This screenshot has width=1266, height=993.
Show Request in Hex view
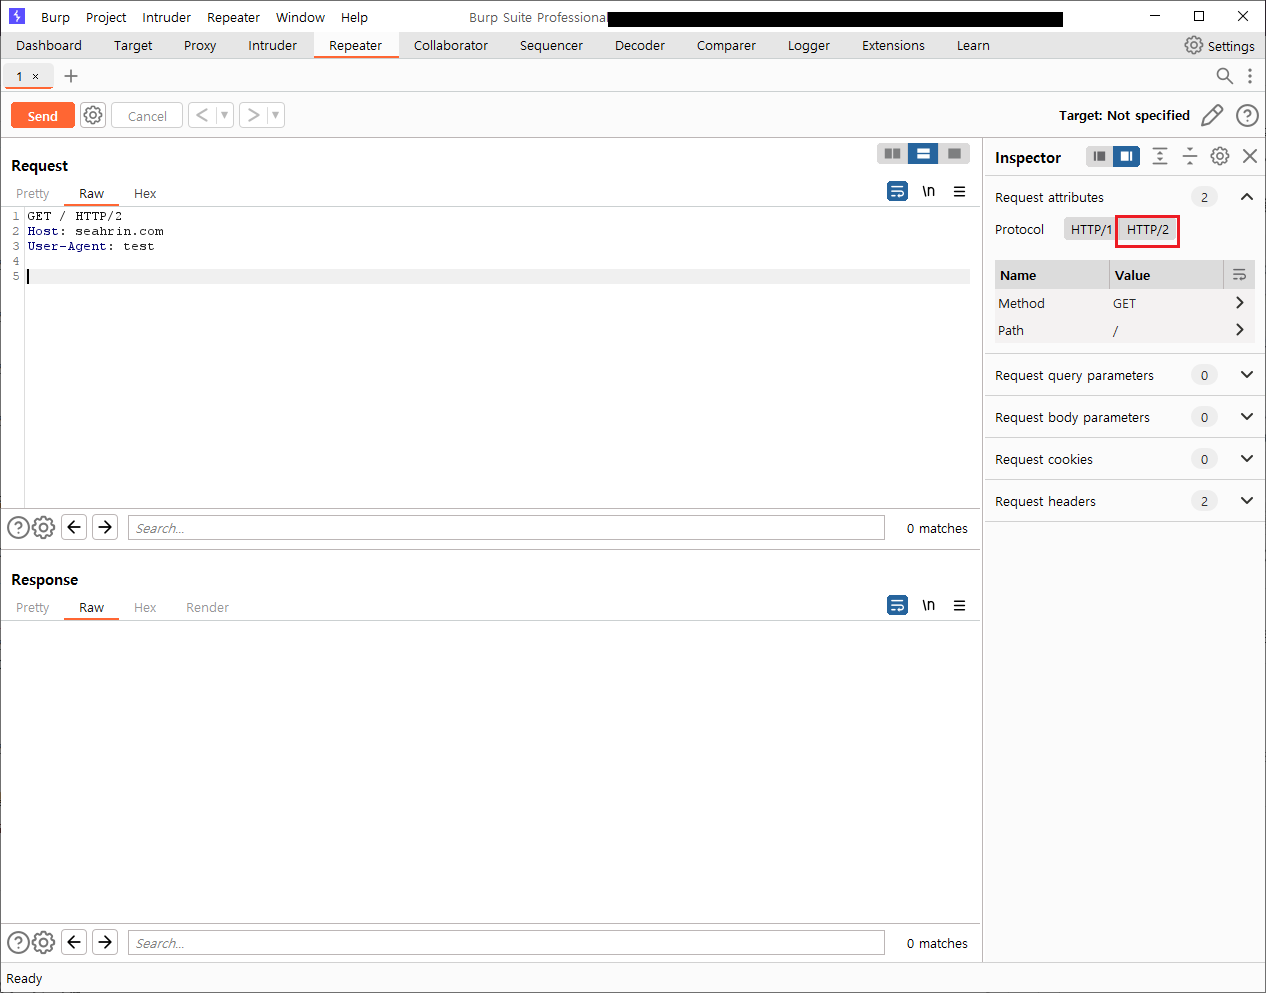tap(145, 193)
